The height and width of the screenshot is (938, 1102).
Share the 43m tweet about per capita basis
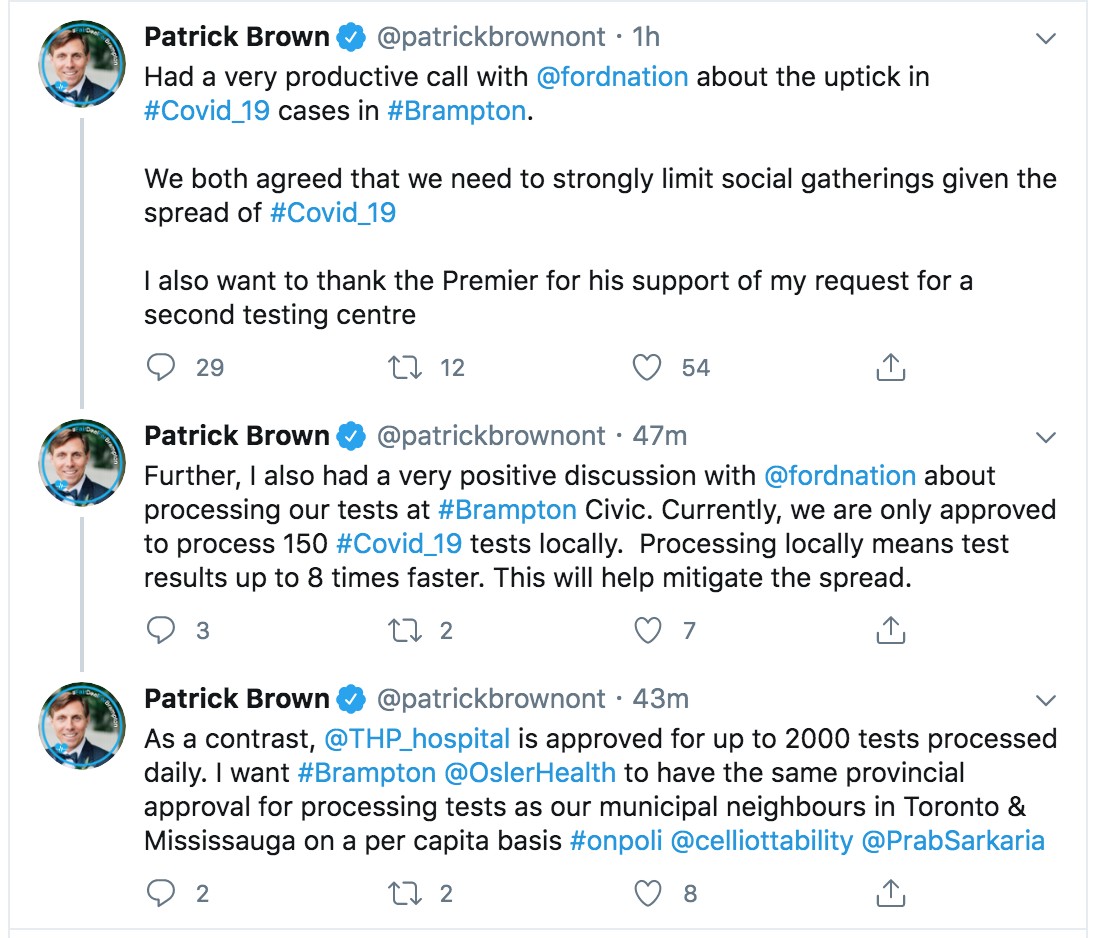[x=890, y=892]
